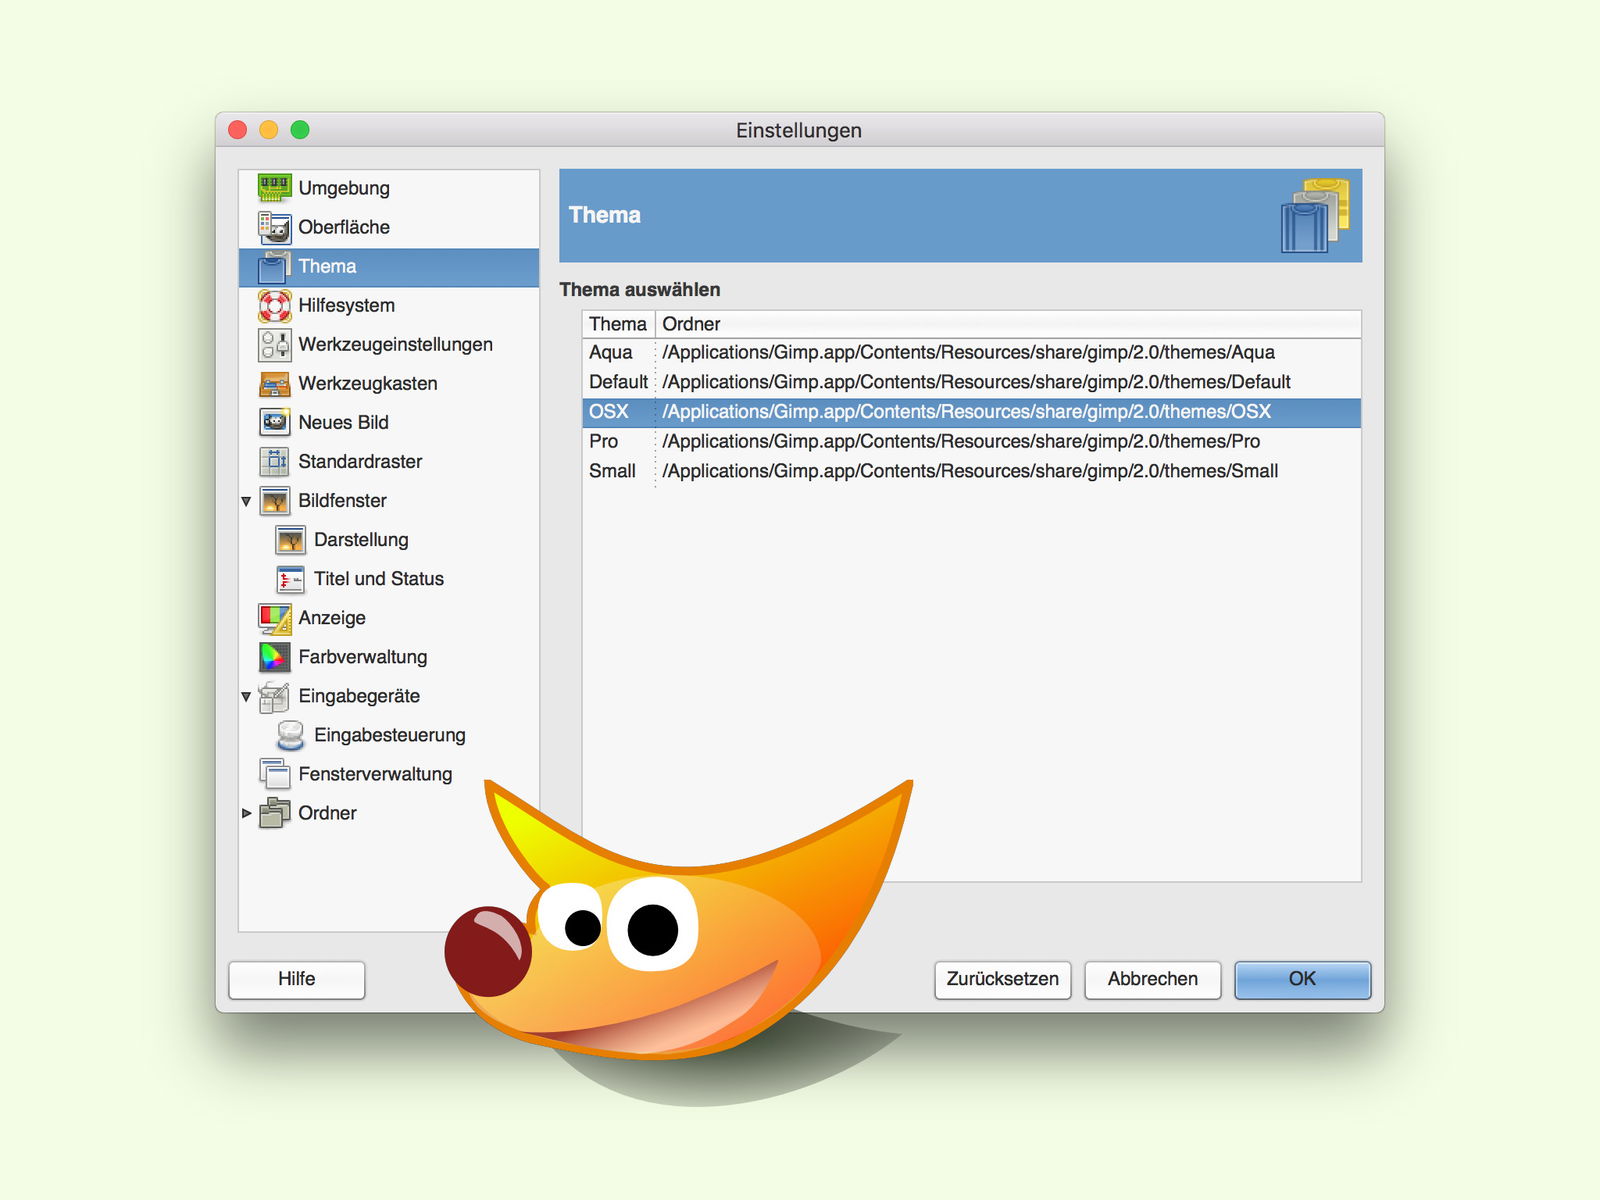Select Ordner in the sidebar
The width and height of the screenshot is (1600, 1200).
(327, 813)
